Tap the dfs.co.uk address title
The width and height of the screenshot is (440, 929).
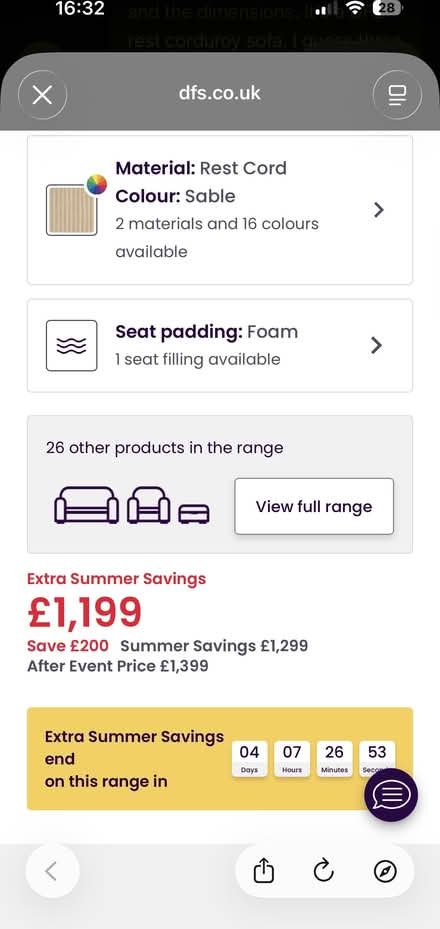click(220, 93)
